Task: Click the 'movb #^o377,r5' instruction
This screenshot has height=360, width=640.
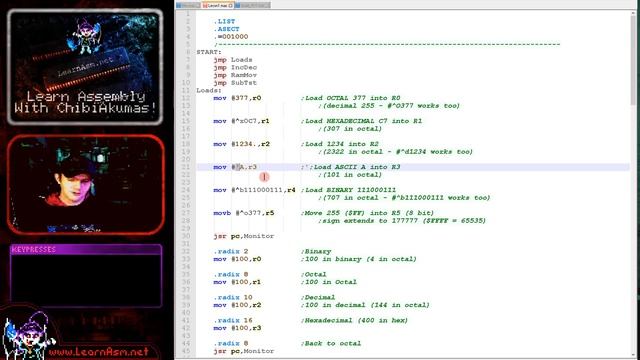Action: 244,213
